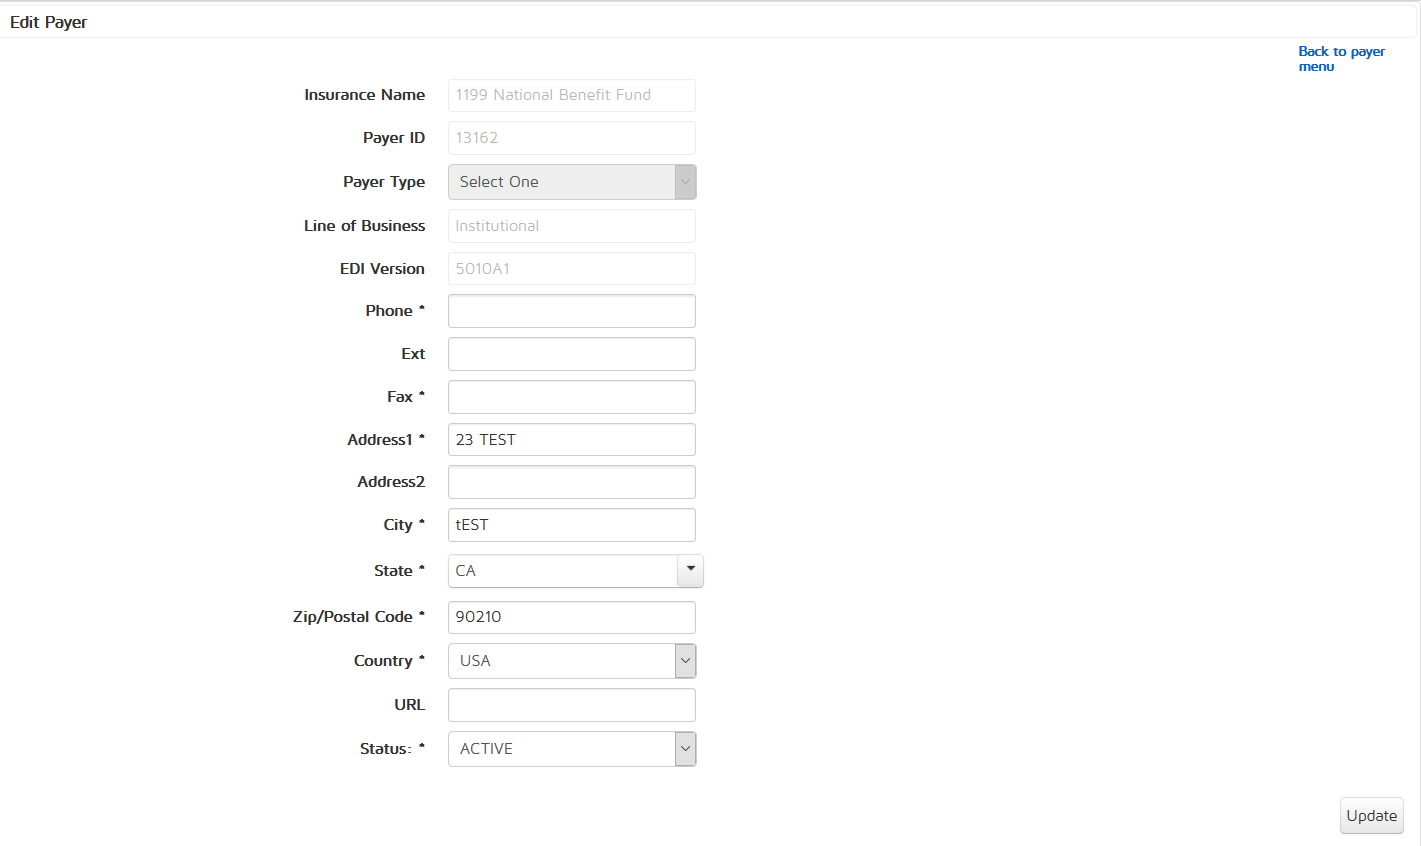Edit the City field containing tEST
Image resolution: width=1421 pixels, height=846 pixels.
pyautogui.click(x=571, y=525)
